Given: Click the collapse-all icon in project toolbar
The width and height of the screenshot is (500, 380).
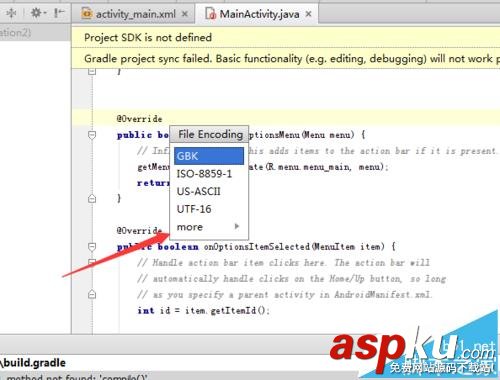Looking at the screenshot, I should (x=11, y=13).
